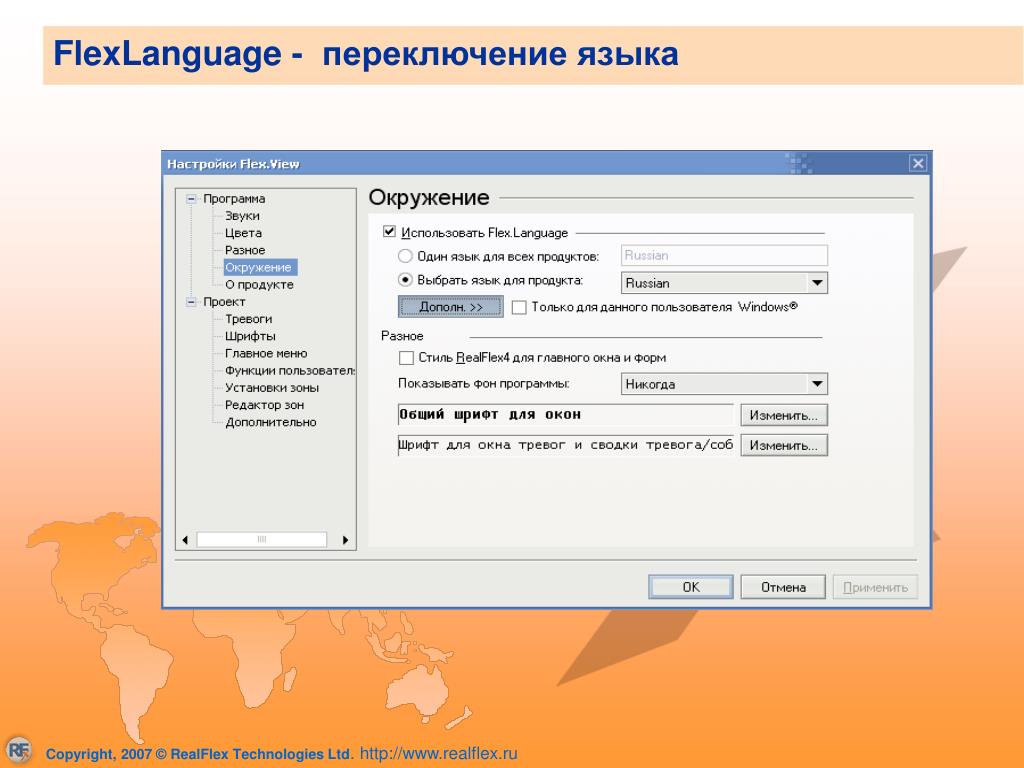
Task: Confirm settings with OK button
Action: click(x=691, y=586)
